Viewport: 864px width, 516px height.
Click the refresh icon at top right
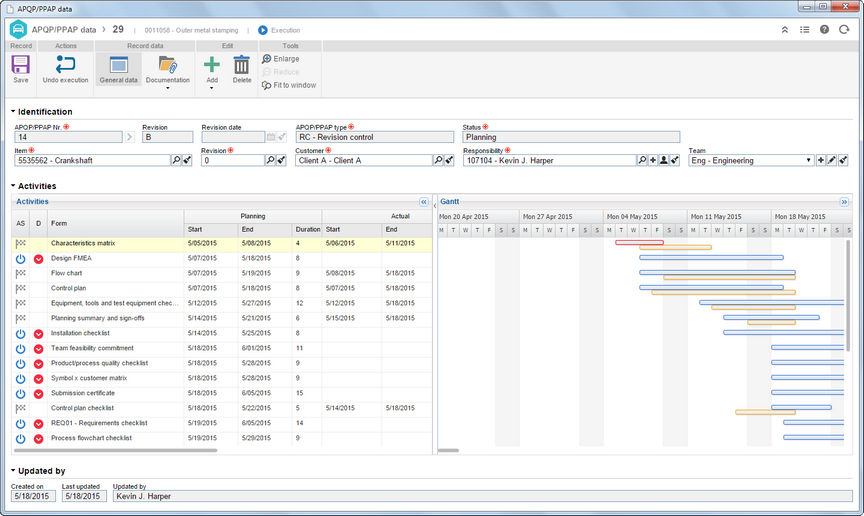click(x=844, y=30)
